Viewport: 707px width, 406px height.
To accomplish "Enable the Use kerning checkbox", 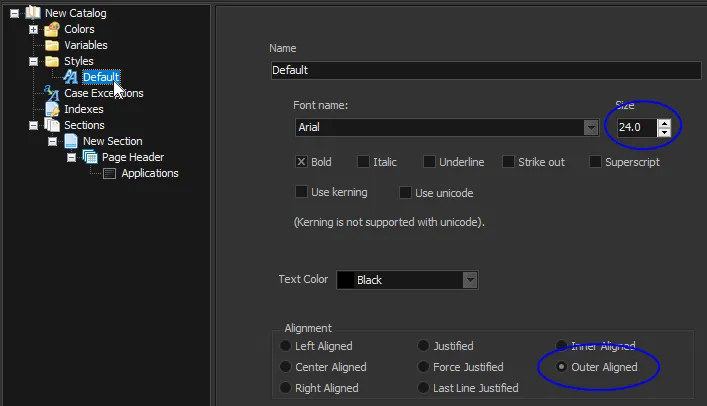I will click(x=301, y=192).
